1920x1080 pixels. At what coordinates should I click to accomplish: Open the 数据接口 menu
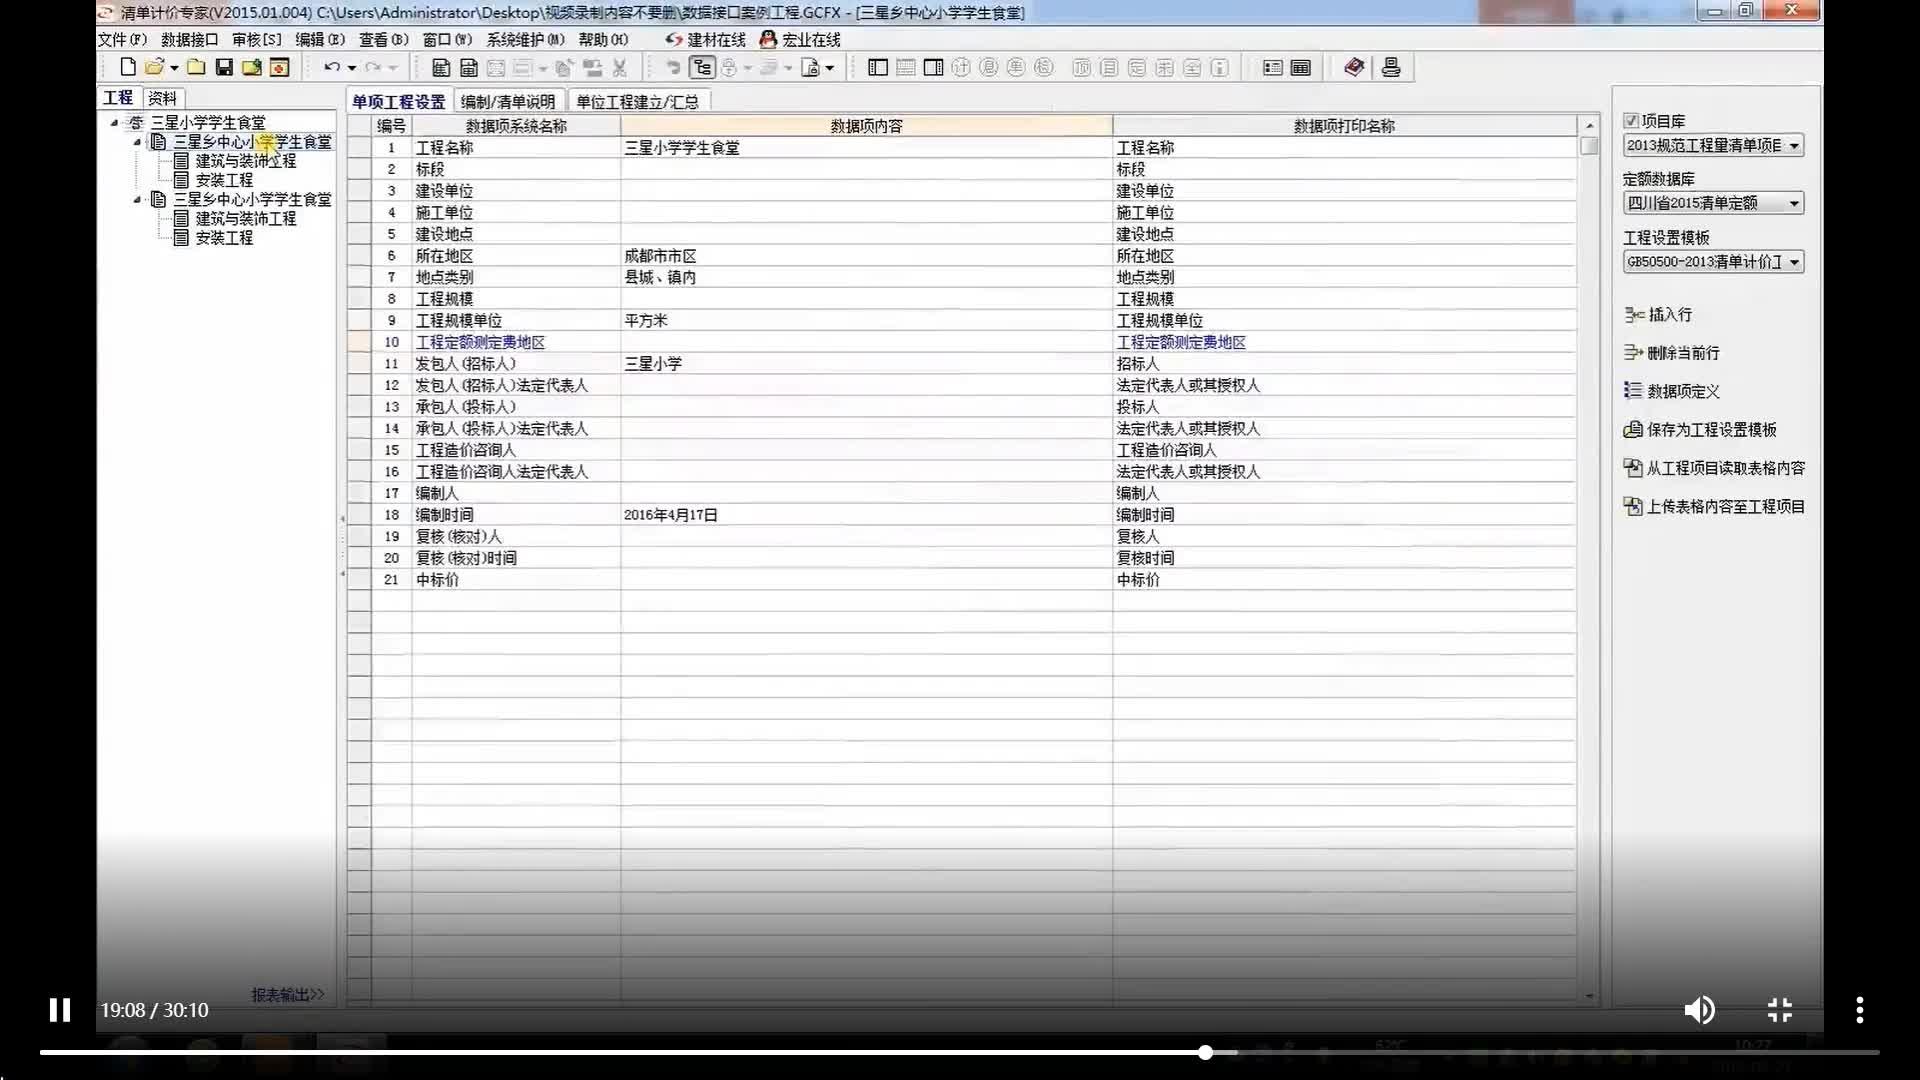click(188, 40)
